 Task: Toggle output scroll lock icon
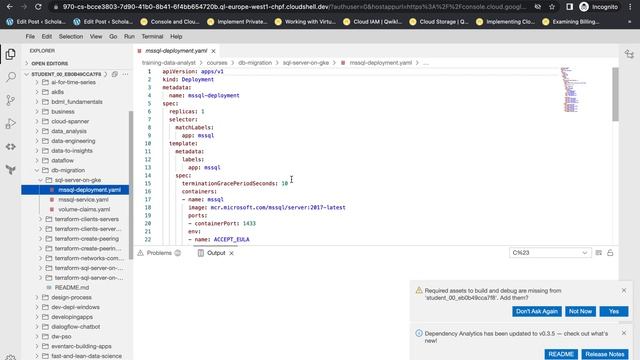point(610,253)
